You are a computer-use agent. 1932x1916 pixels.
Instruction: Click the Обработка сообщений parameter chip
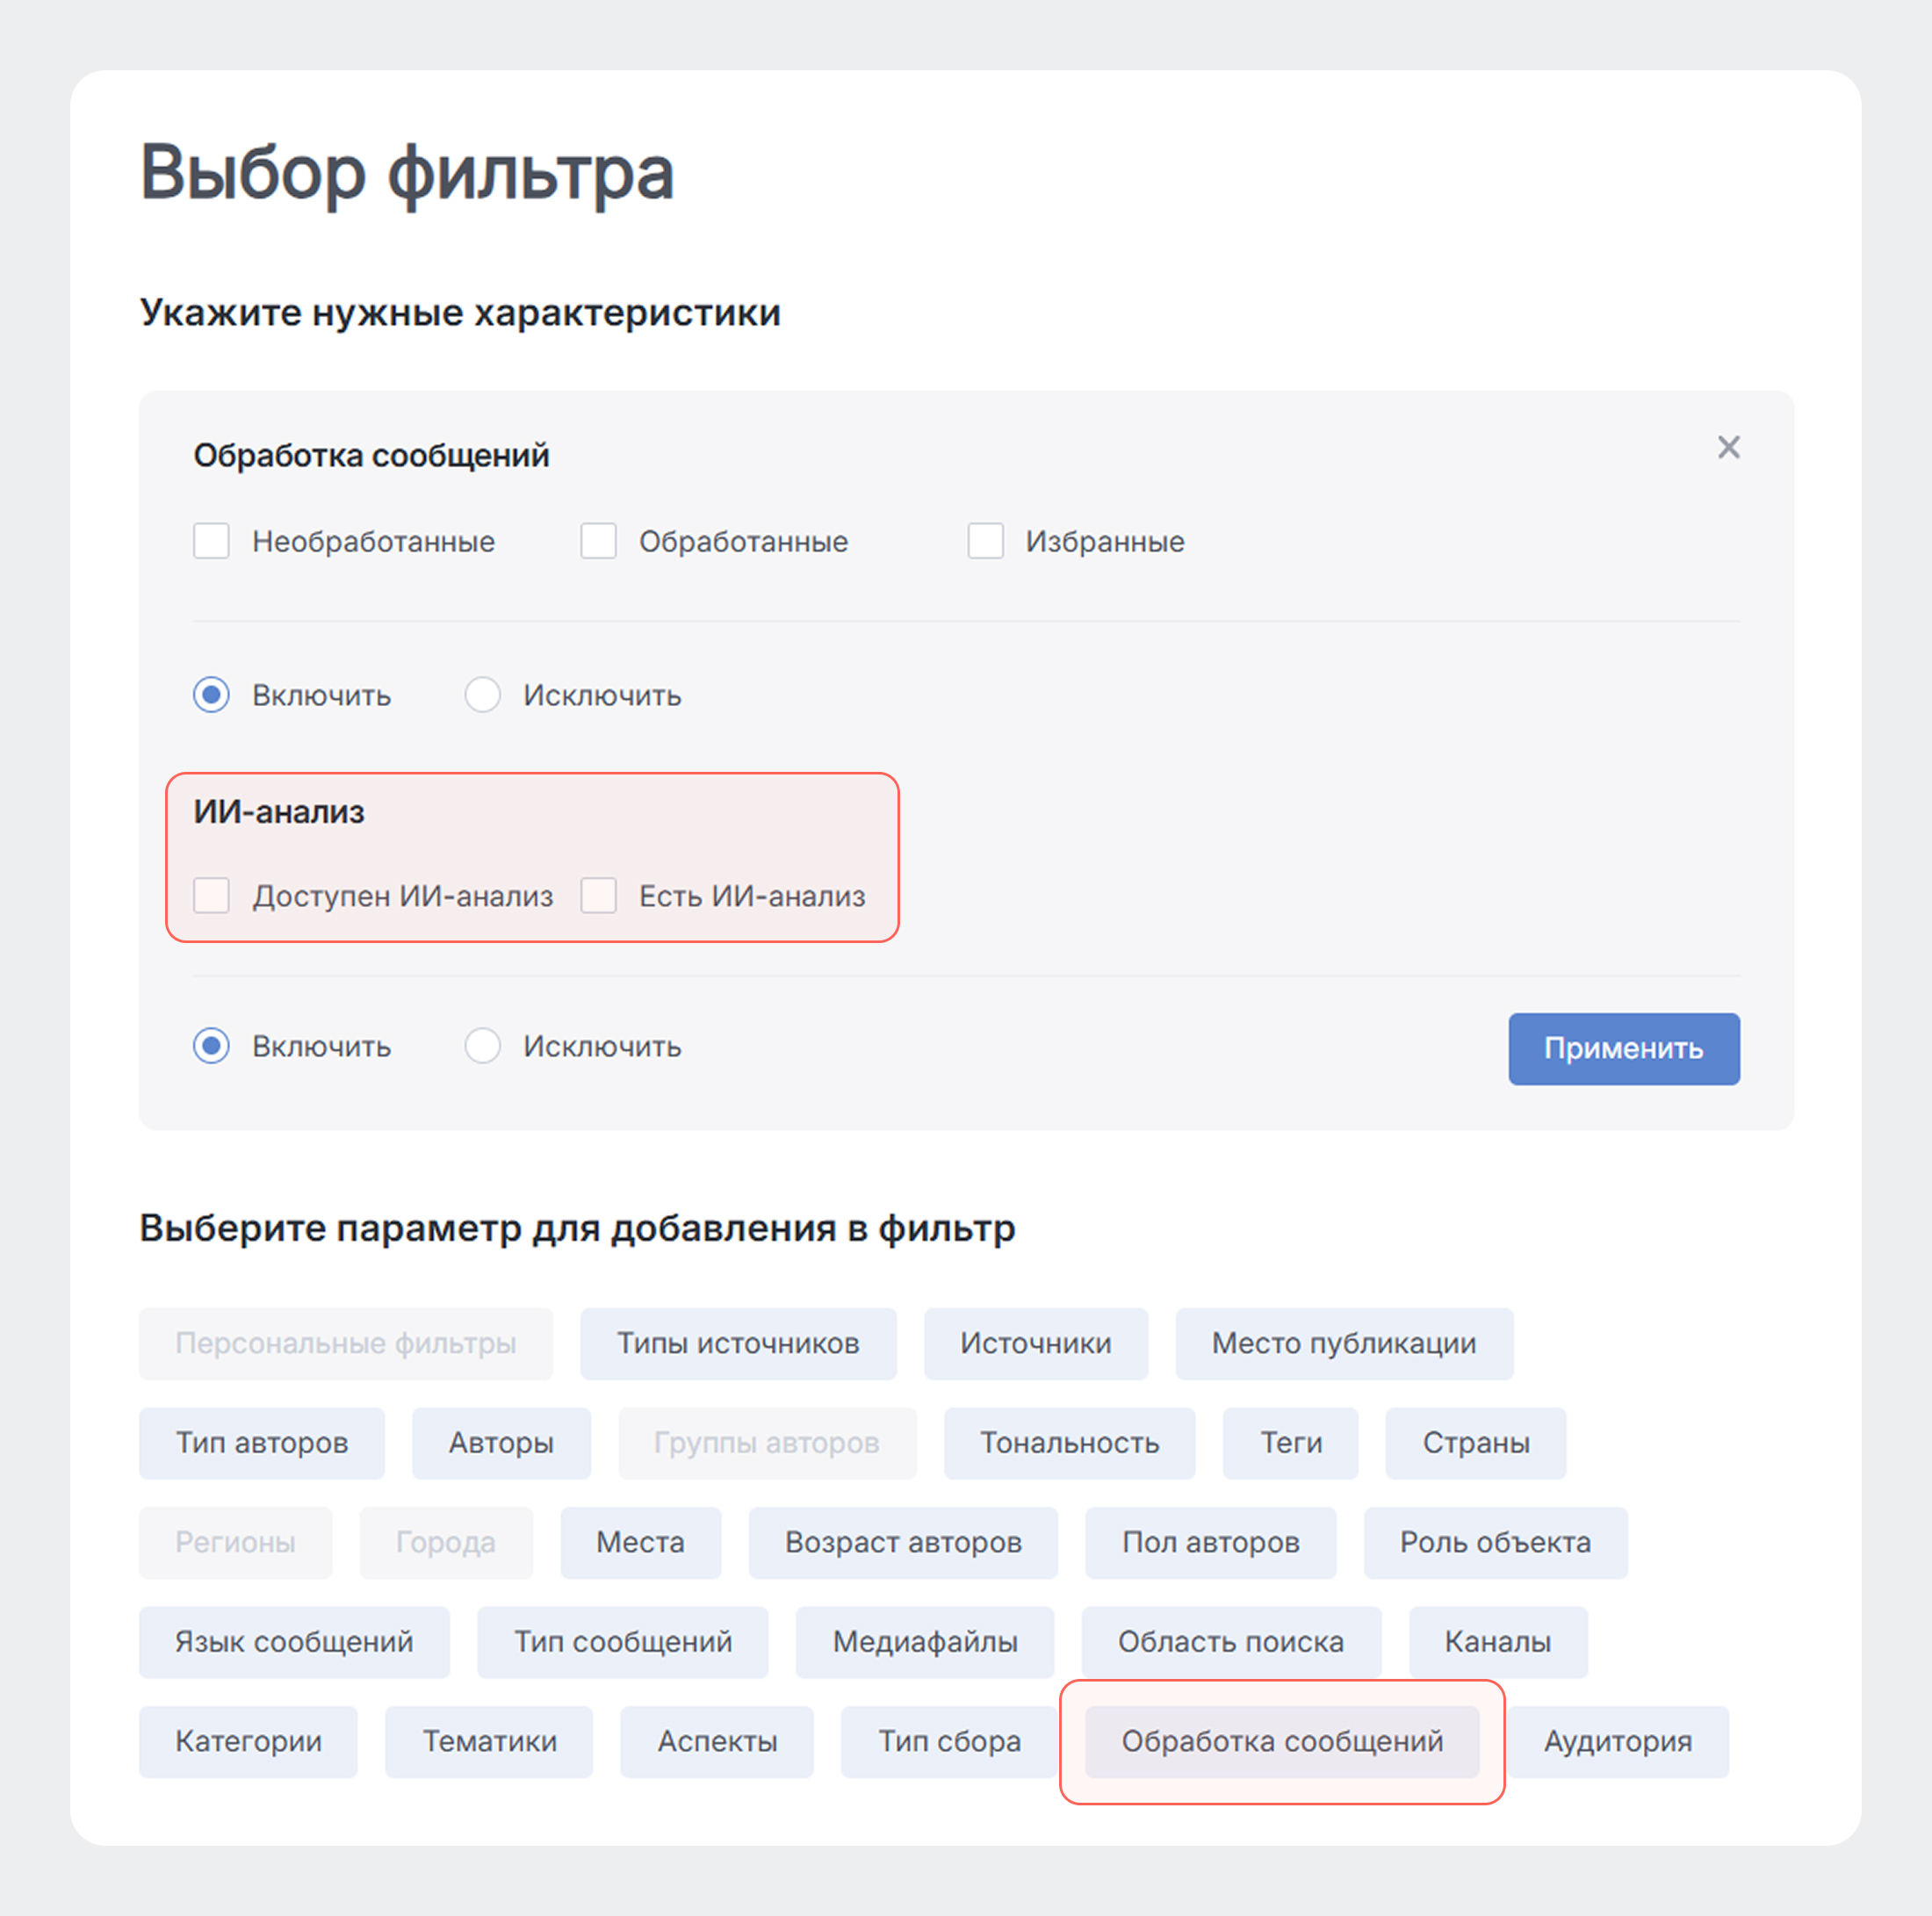pyautogui.click(x=1281, y=1741)
